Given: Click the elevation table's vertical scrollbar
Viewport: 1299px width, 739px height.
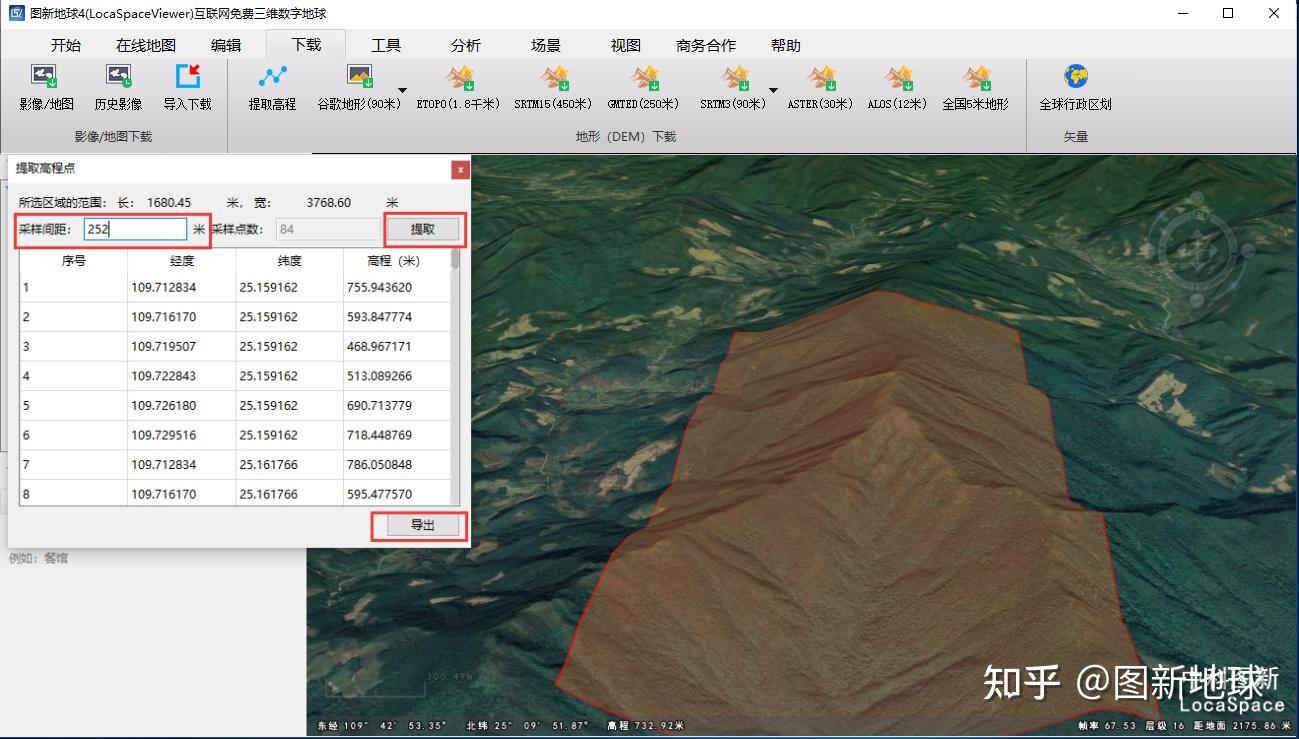Looking at the screenshot, I should [x=456, y=376].
